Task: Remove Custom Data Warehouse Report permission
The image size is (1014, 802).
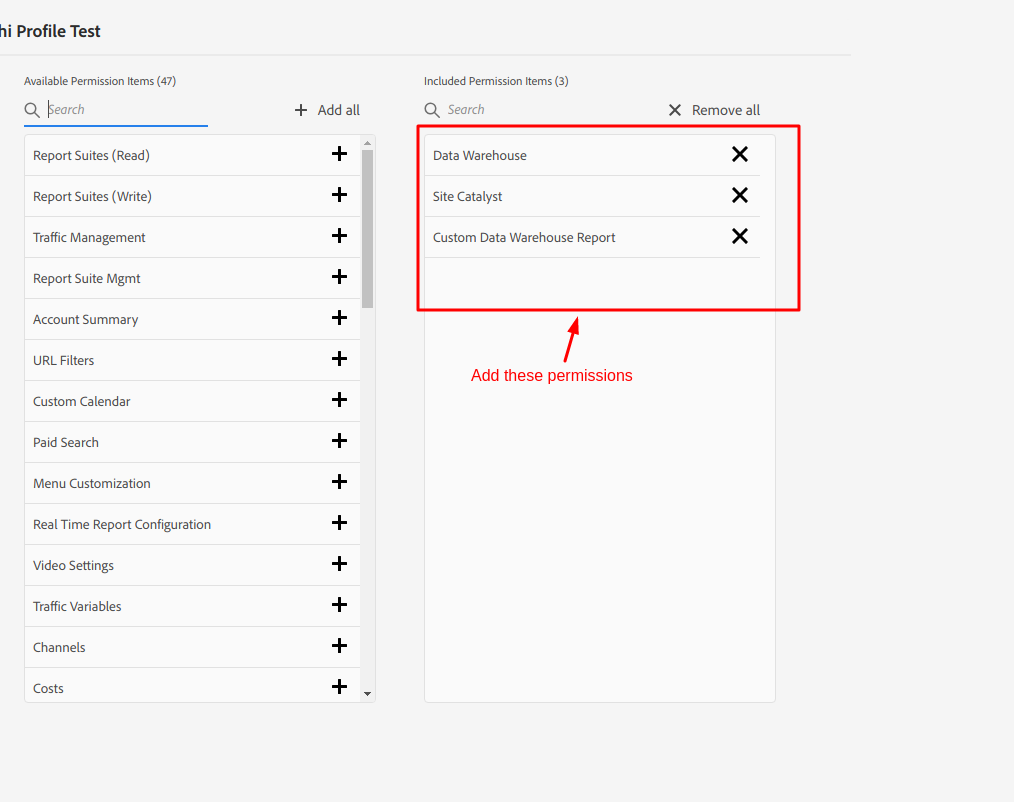Action: click(740, 236)
